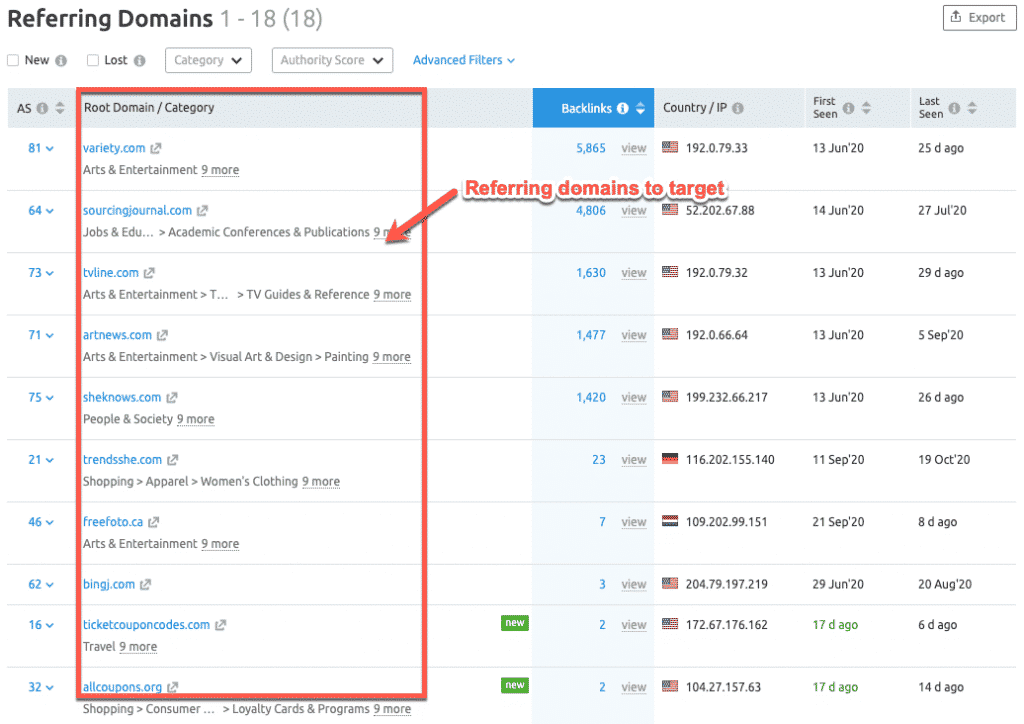The width and height of the screenshot is (1024, 724).
Task: Click the Export button
Action: (978, 17)
